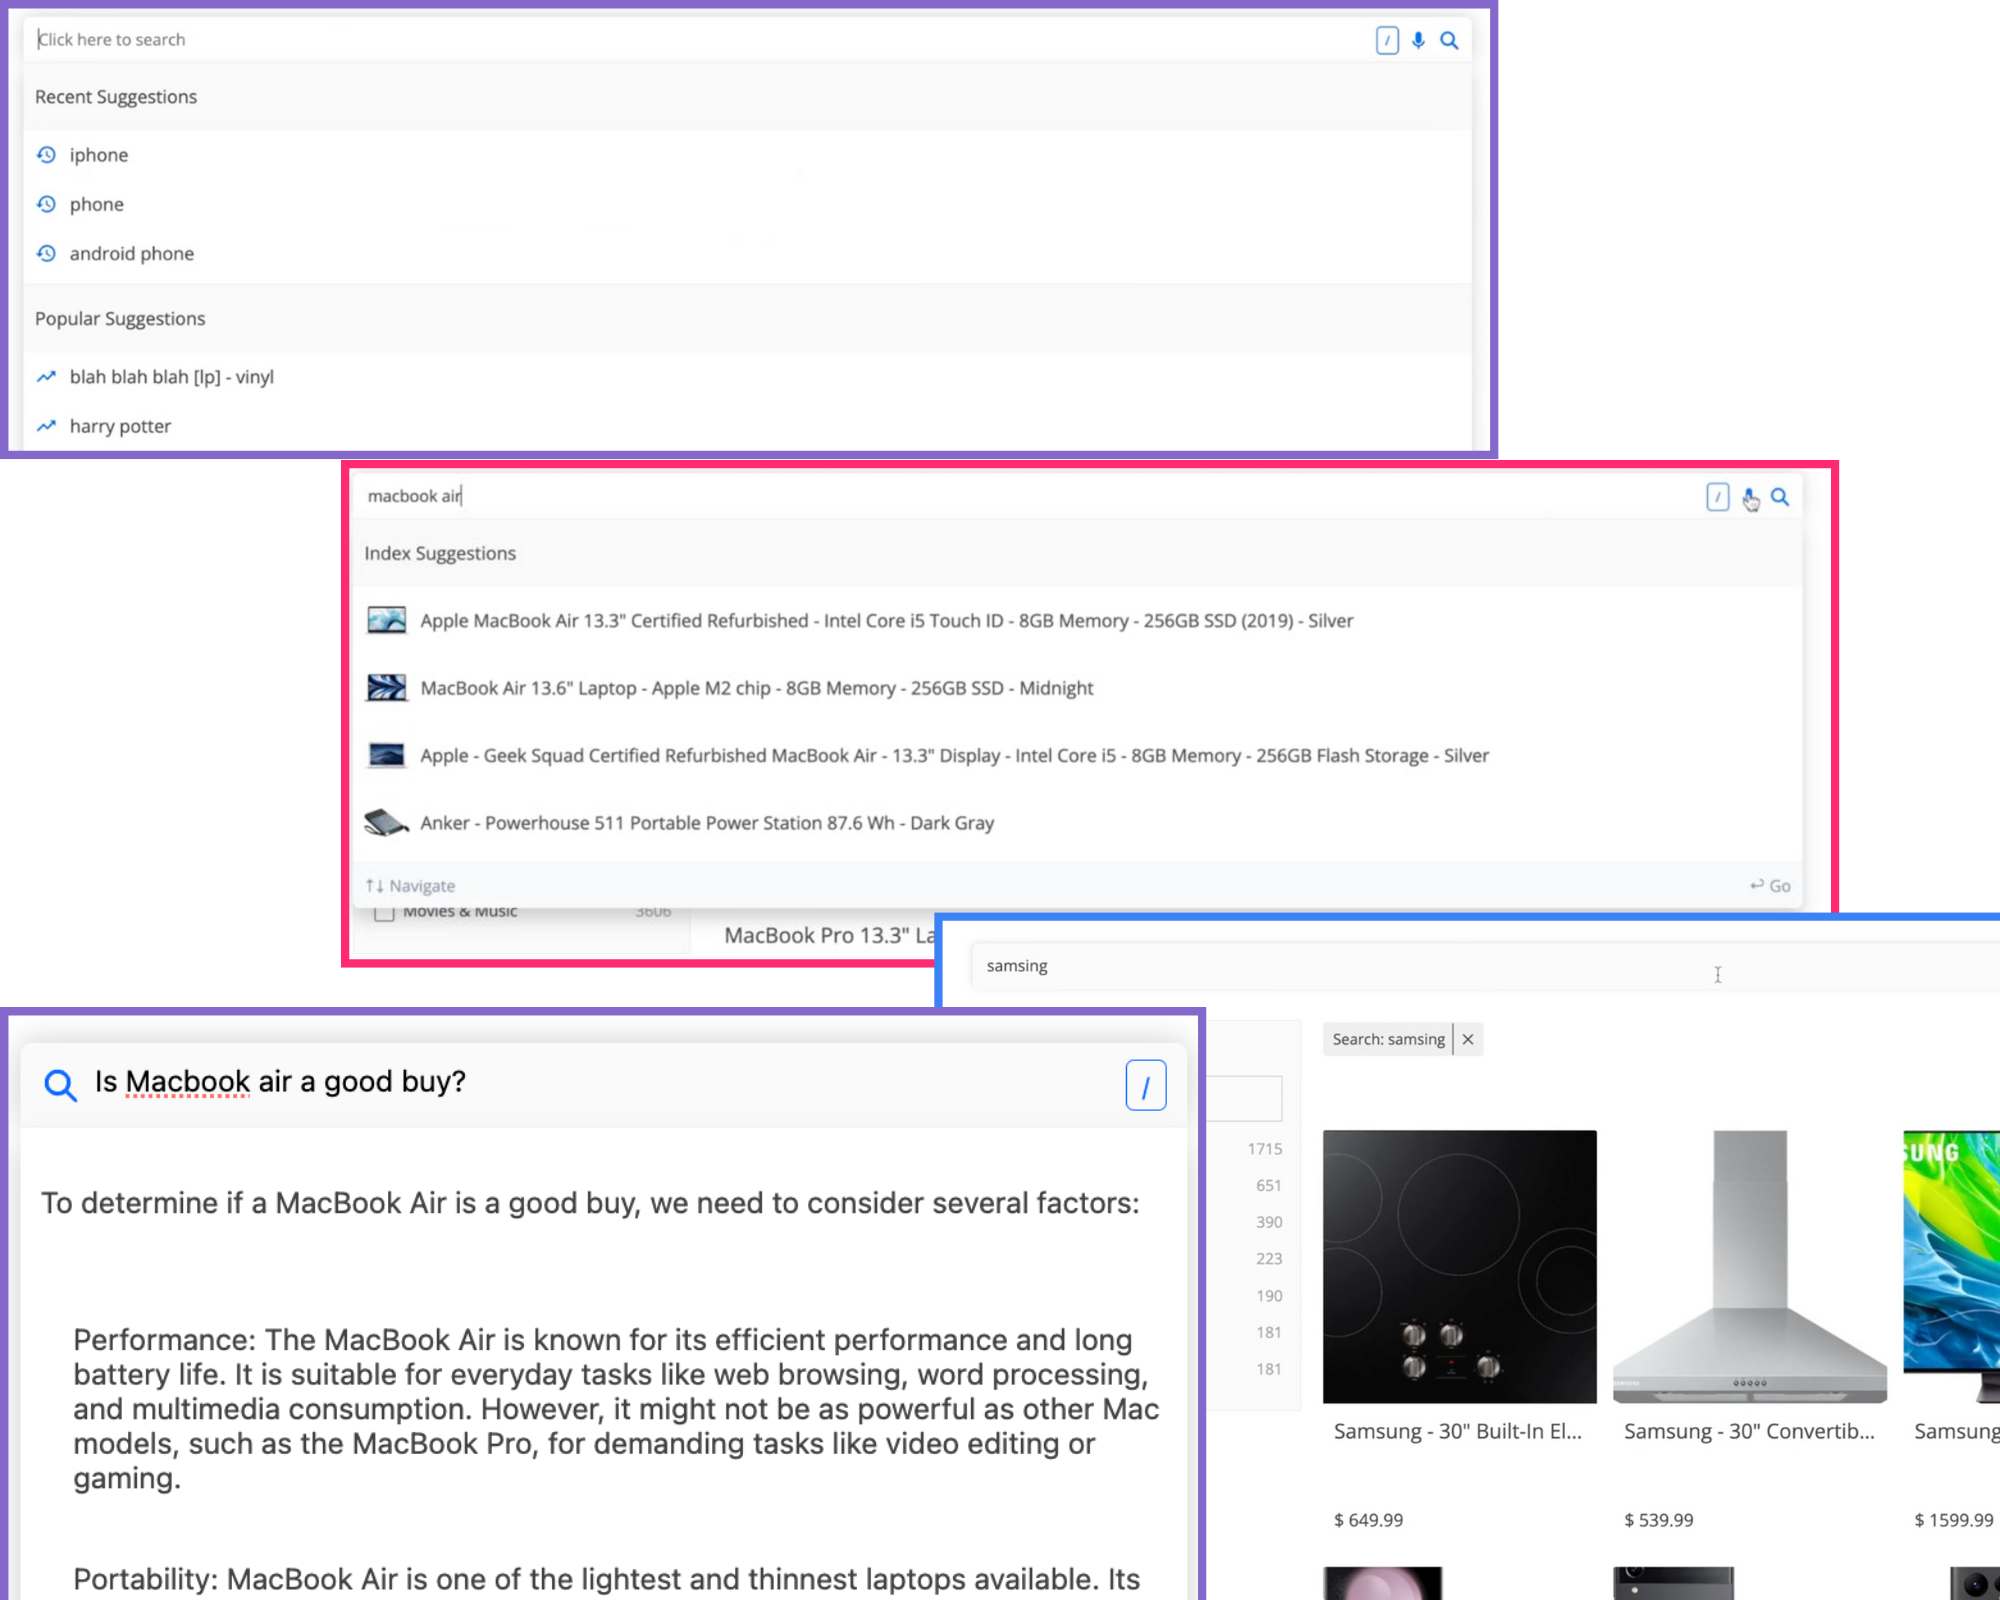This screenshot has height=1600, width=2000.
Task: Click the Go enter hint in suggestions footer
Action: [1770, 886]
